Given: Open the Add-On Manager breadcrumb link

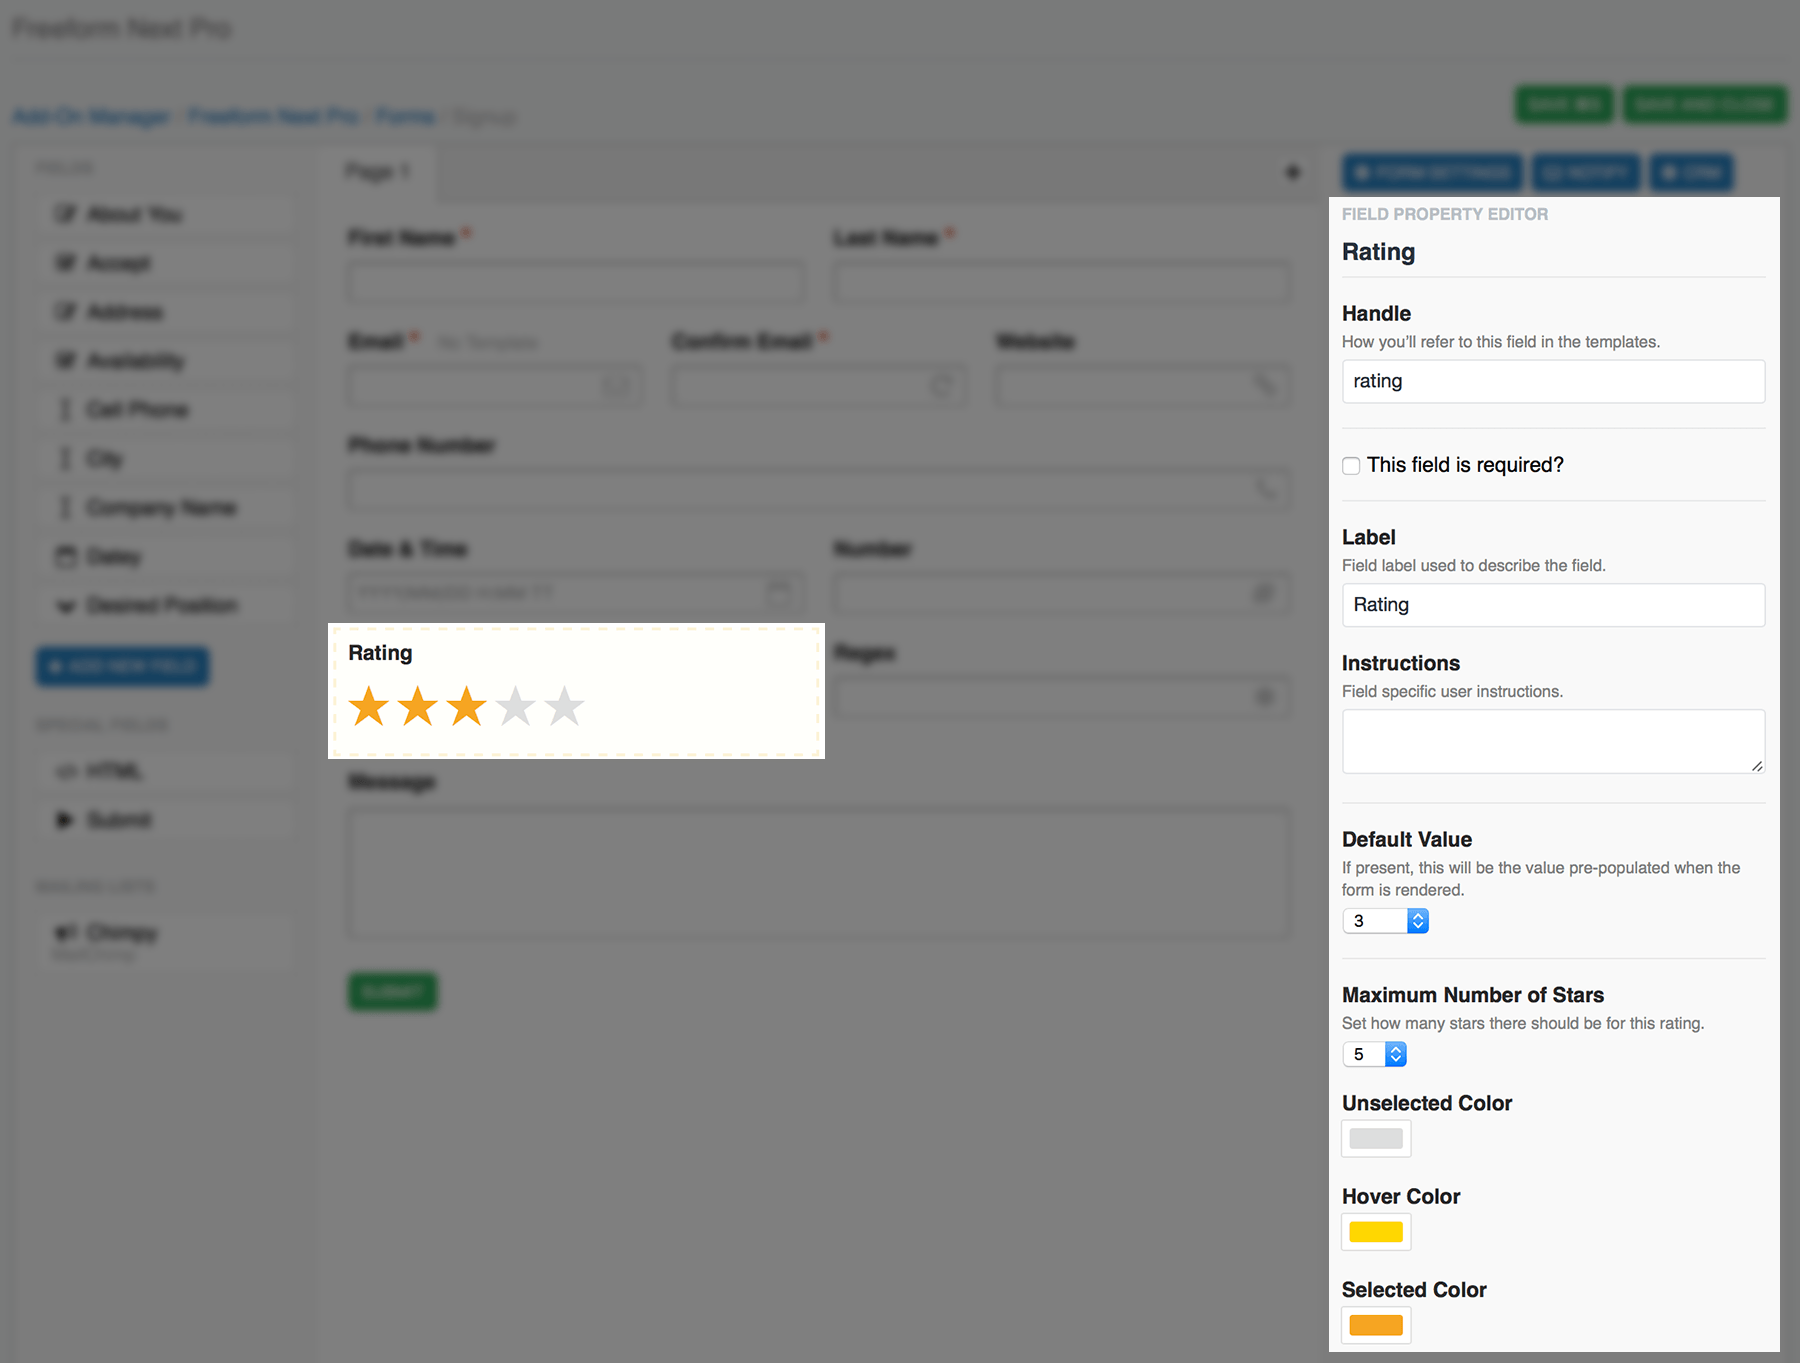Looking at the screenshot, I should (x=91, y=117).
